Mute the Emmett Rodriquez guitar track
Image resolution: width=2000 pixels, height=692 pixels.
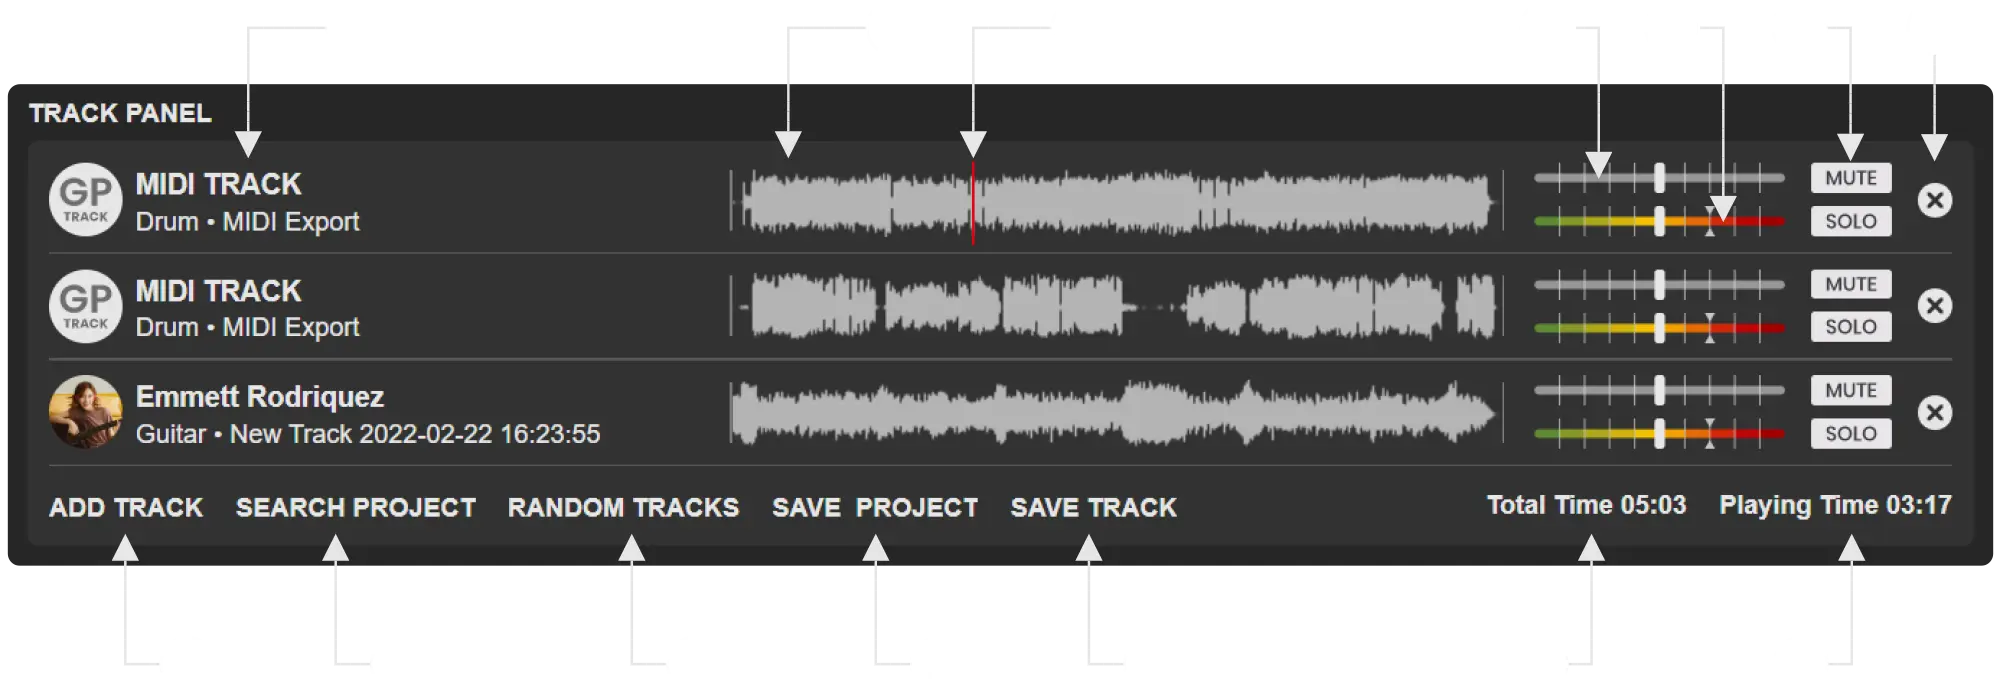tap(1851, 390)
